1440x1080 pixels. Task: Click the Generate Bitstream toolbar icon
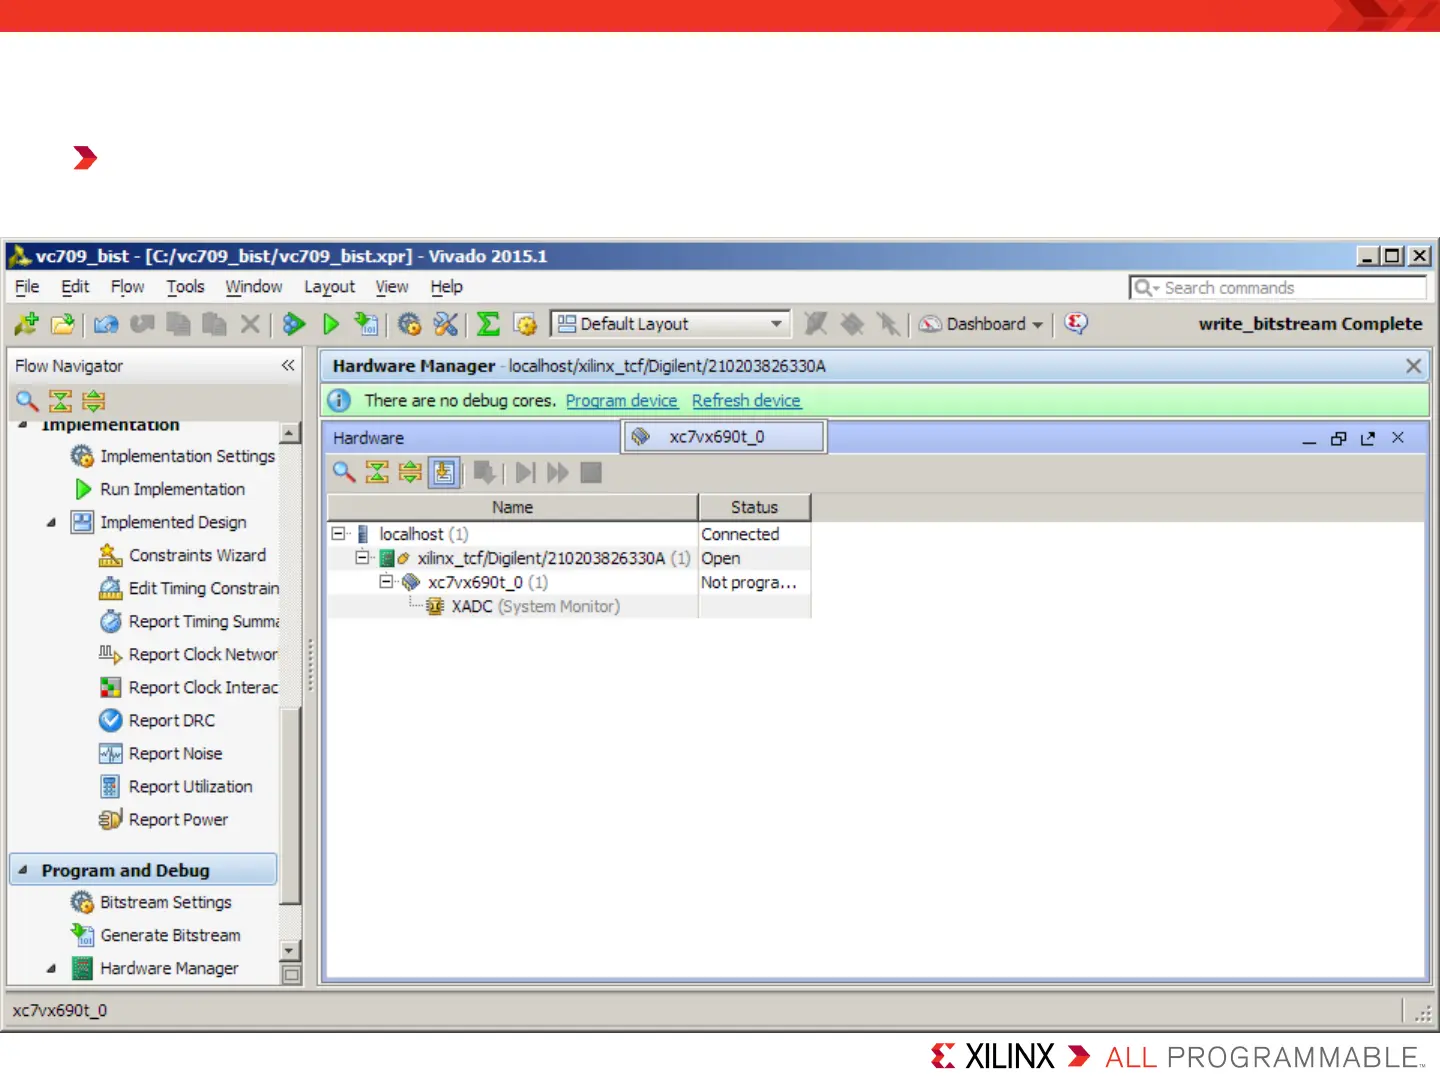click(367, 324)
